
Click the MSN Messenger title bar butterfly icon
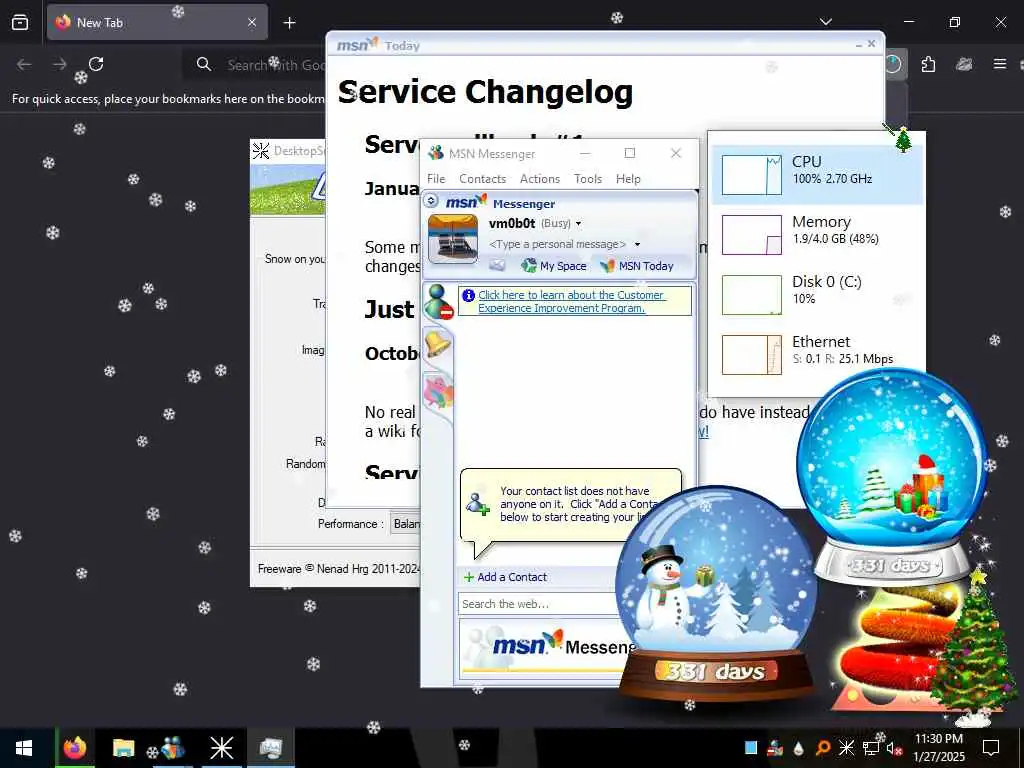pyautogui.click(x=436, y=153)
